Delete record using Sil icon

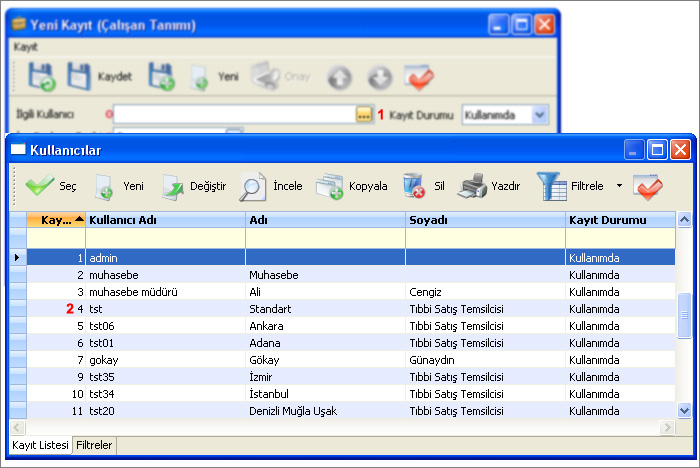414,186
